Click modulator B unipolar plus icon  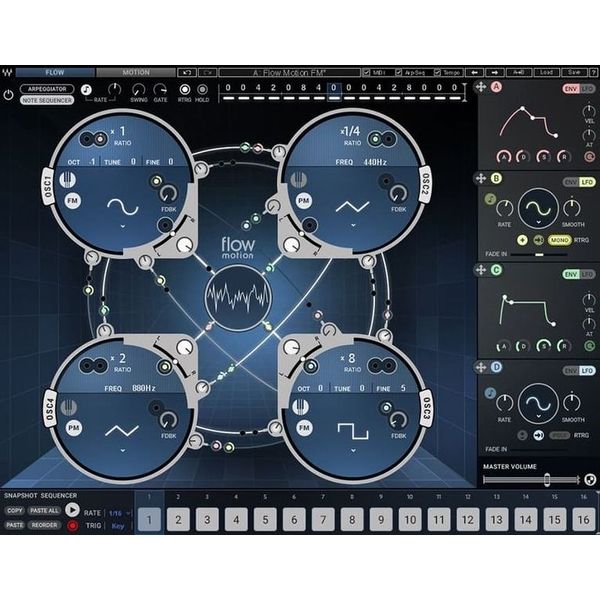click(522, 240)
